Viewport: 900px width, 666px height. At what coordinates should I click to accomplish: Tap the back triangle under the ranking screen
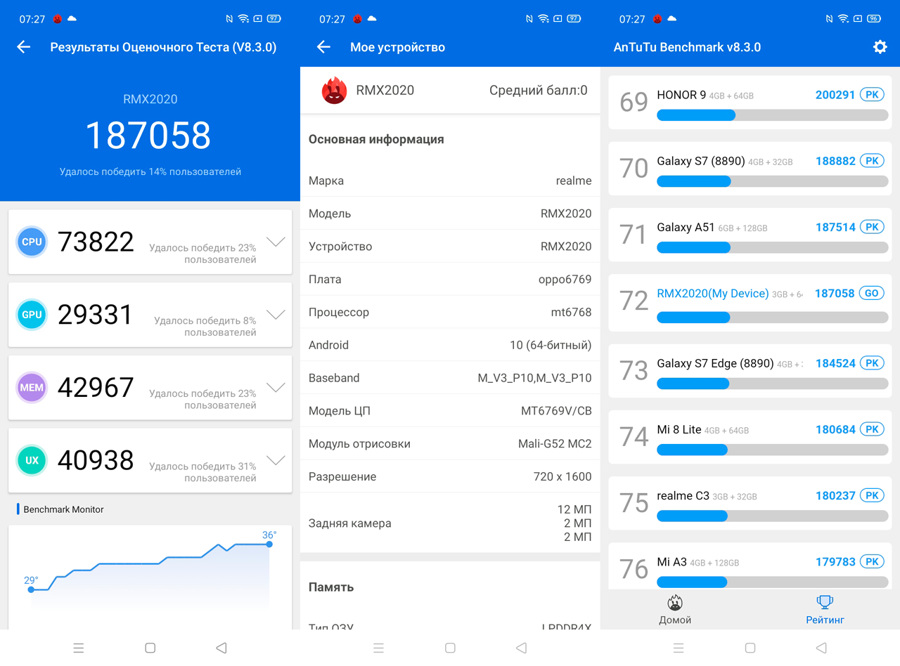[x=821, y=648]
